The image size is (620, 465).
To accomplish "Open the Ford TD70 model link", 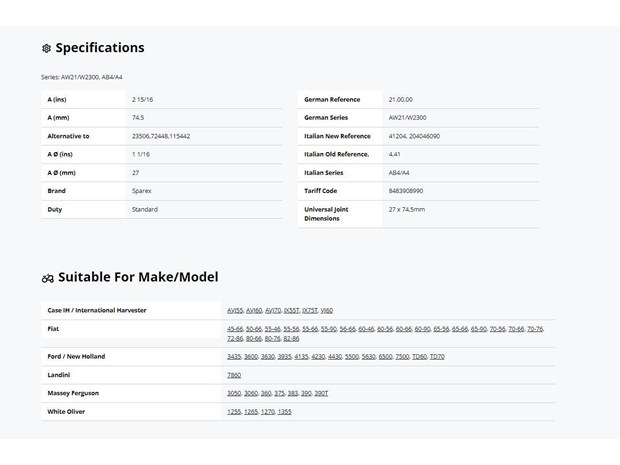I will tap(437, 356).
